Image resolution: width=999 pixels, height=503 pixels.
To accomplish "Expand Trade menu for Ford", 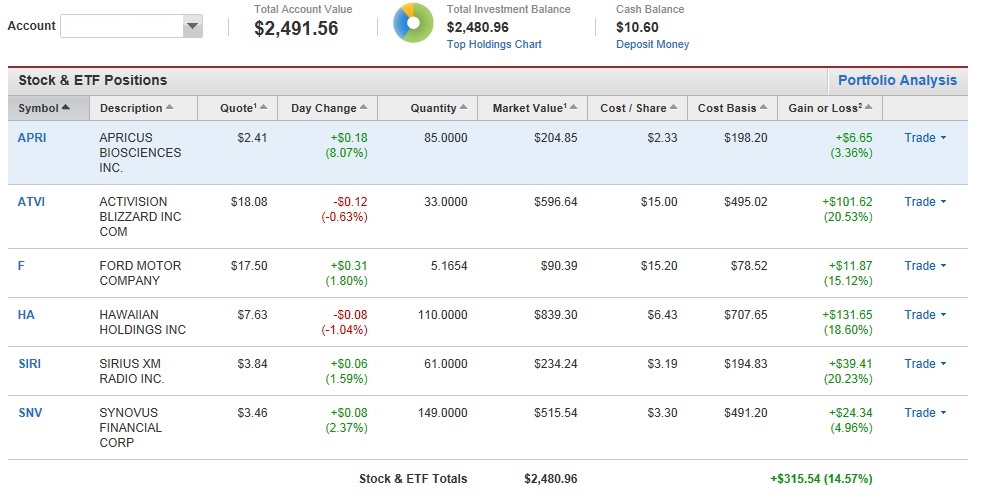I will (x=925, y=266).
